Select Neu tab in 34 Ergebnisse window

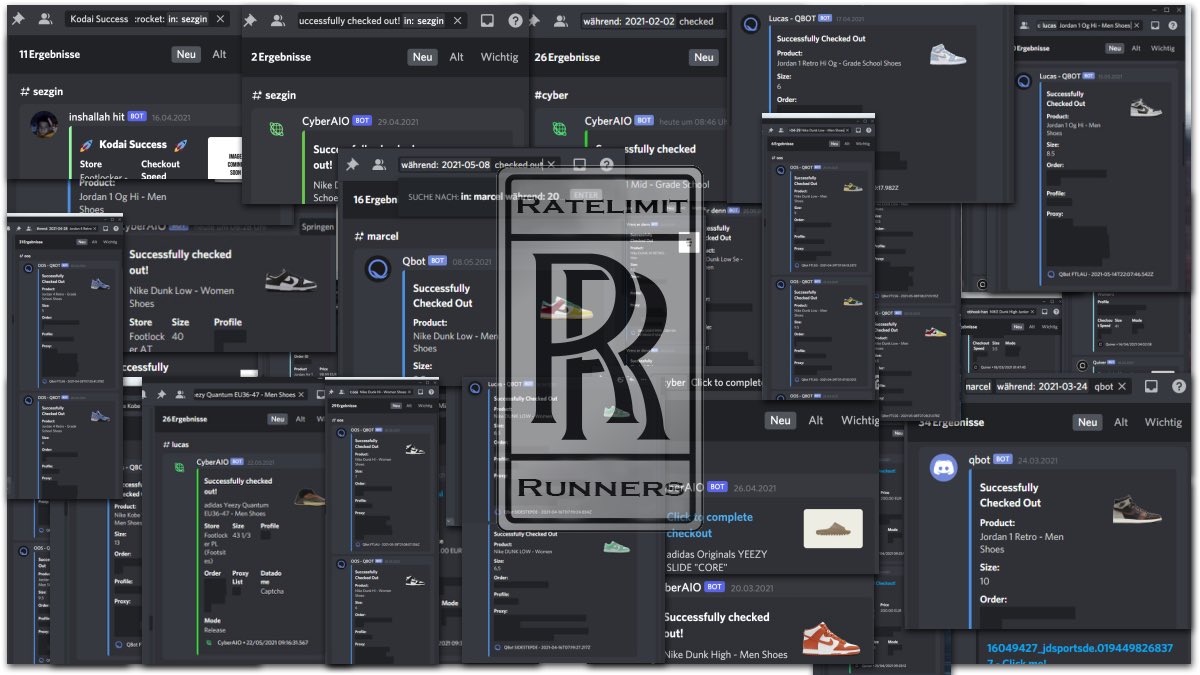tap(1088, 422)
